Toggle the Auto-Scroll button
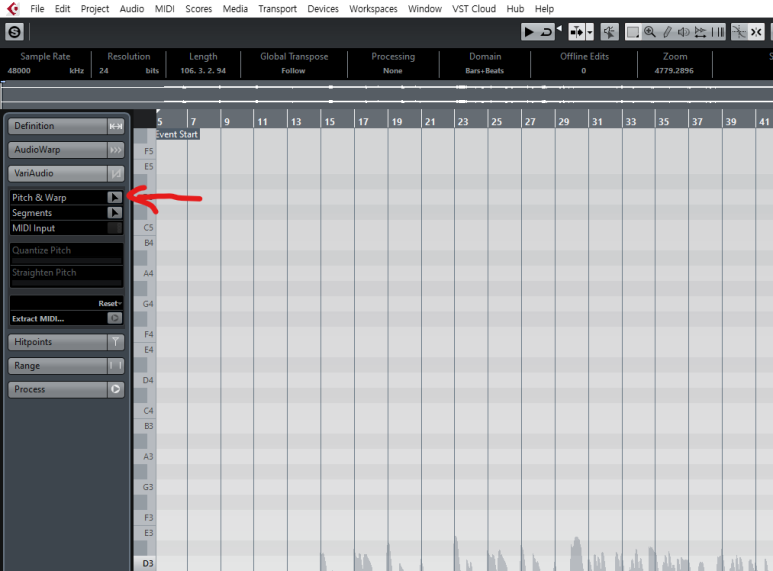773x571 pixels. click(x=576, y=32)
